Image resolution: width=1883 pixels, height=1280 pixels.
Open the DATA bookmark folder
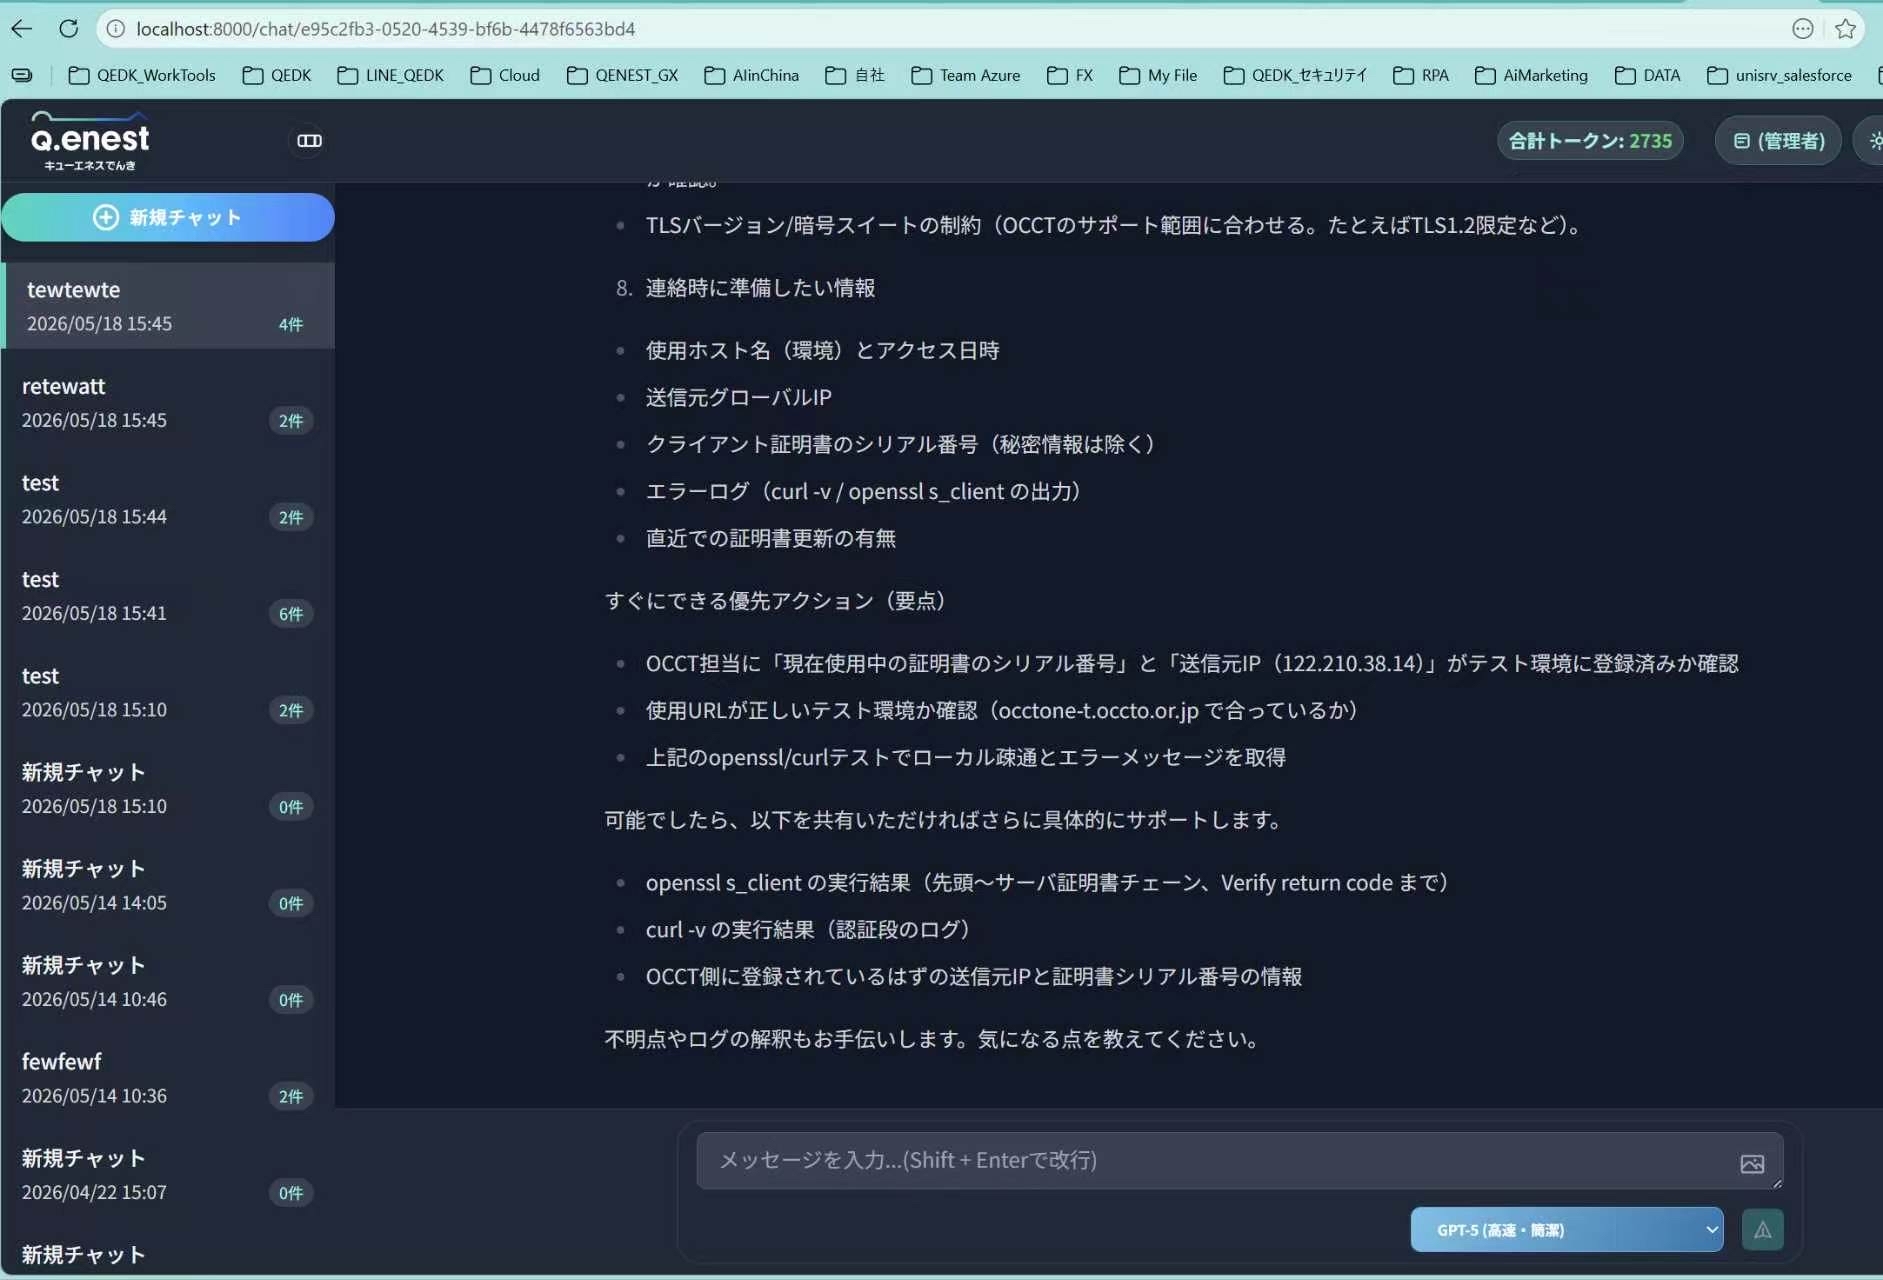pos(1647,75)
